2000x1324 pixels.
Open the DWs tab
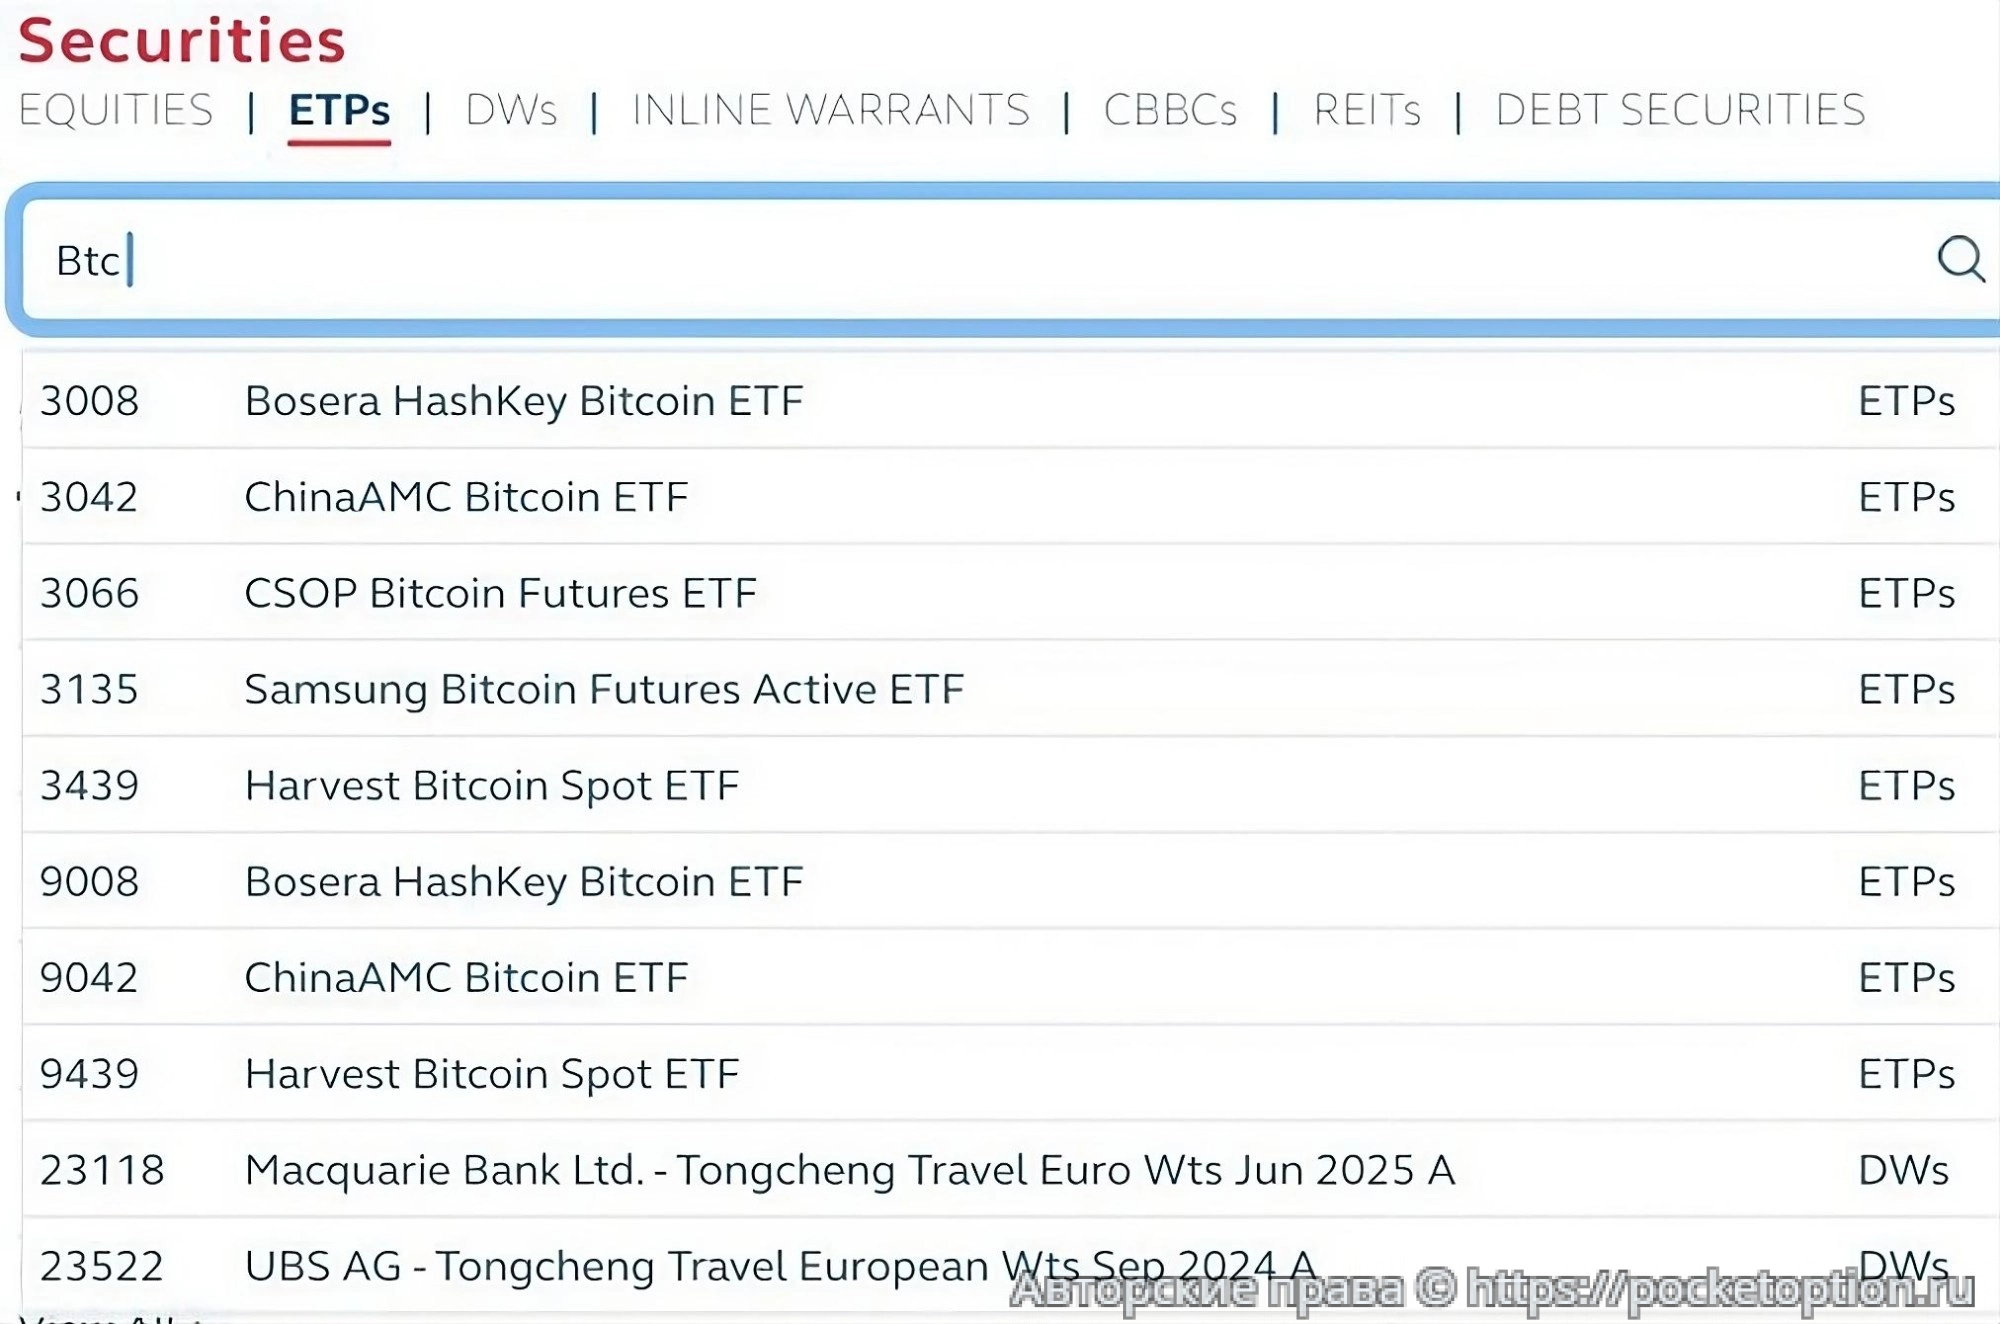coord(511,110)
